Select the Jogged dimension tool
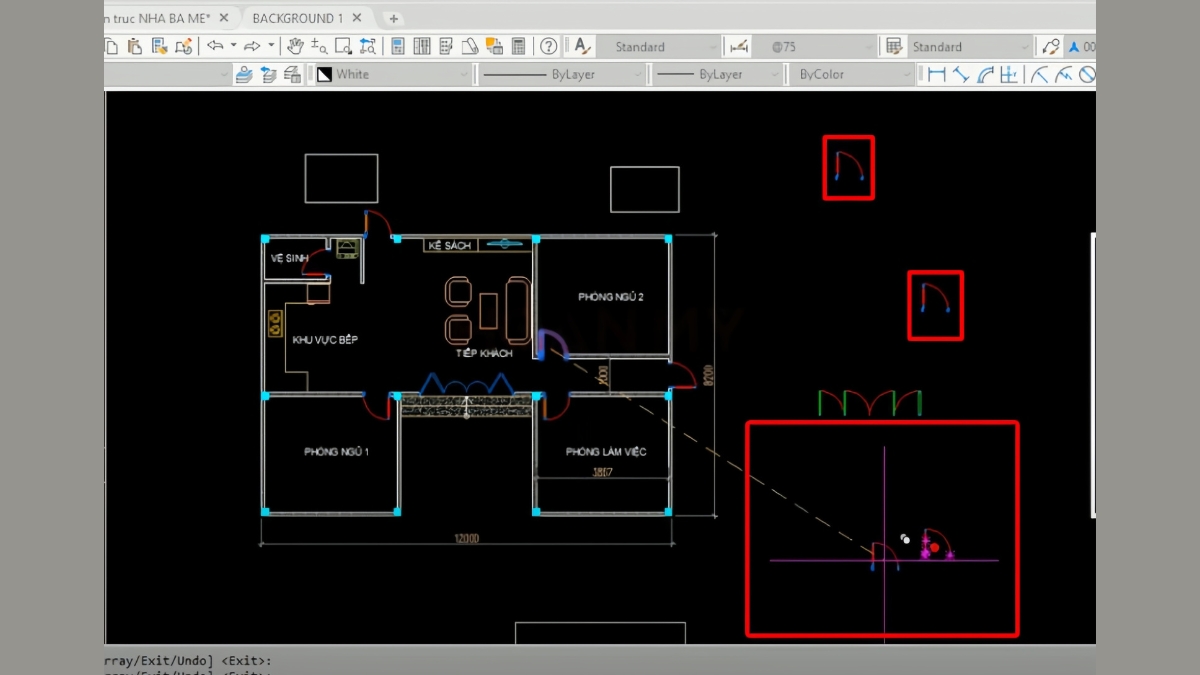Screen dimensions: 1200x675 pos(1064,74)
